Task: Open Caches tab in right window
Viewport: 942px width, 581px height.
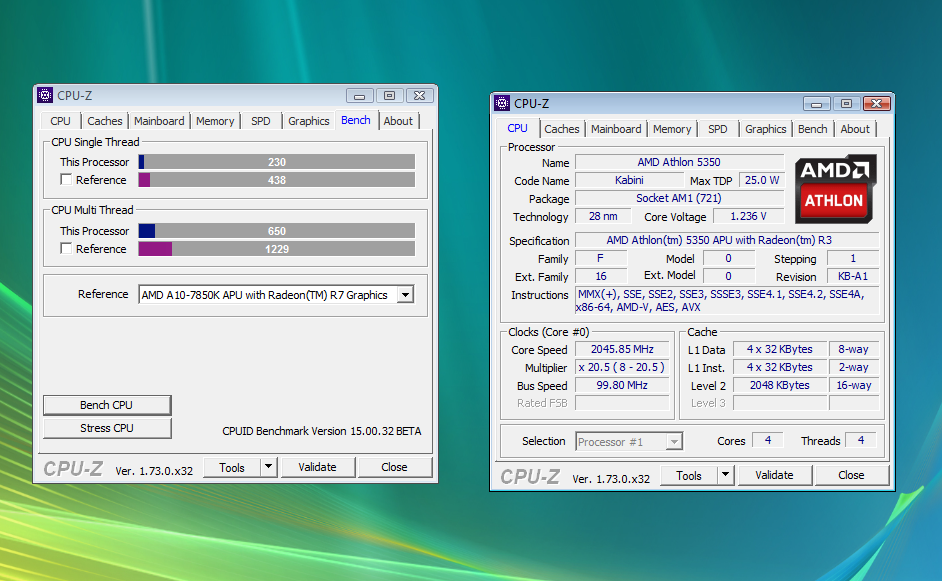Action: coord(562,129)
